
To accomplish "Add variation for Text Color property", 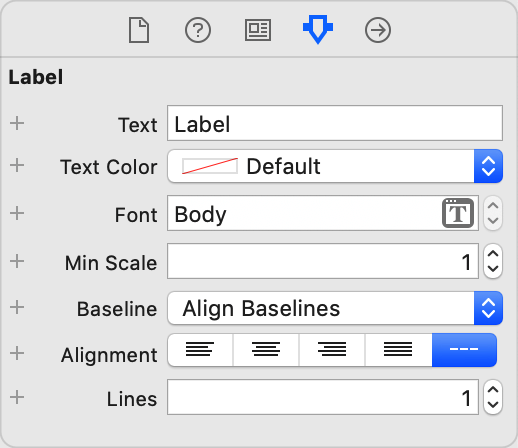I will point(17,165).
